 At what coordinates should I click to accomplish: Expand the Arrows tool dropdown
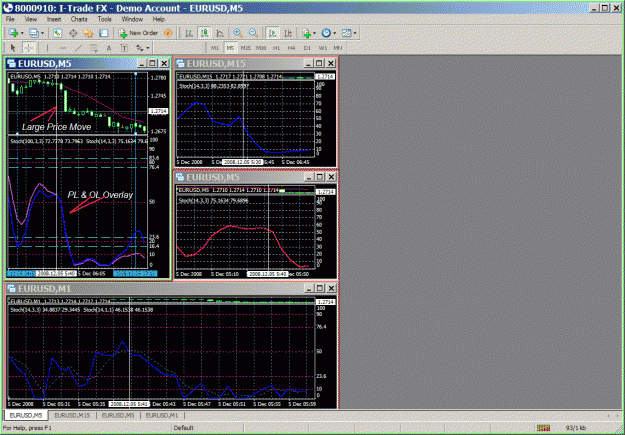tap(148, 48)
